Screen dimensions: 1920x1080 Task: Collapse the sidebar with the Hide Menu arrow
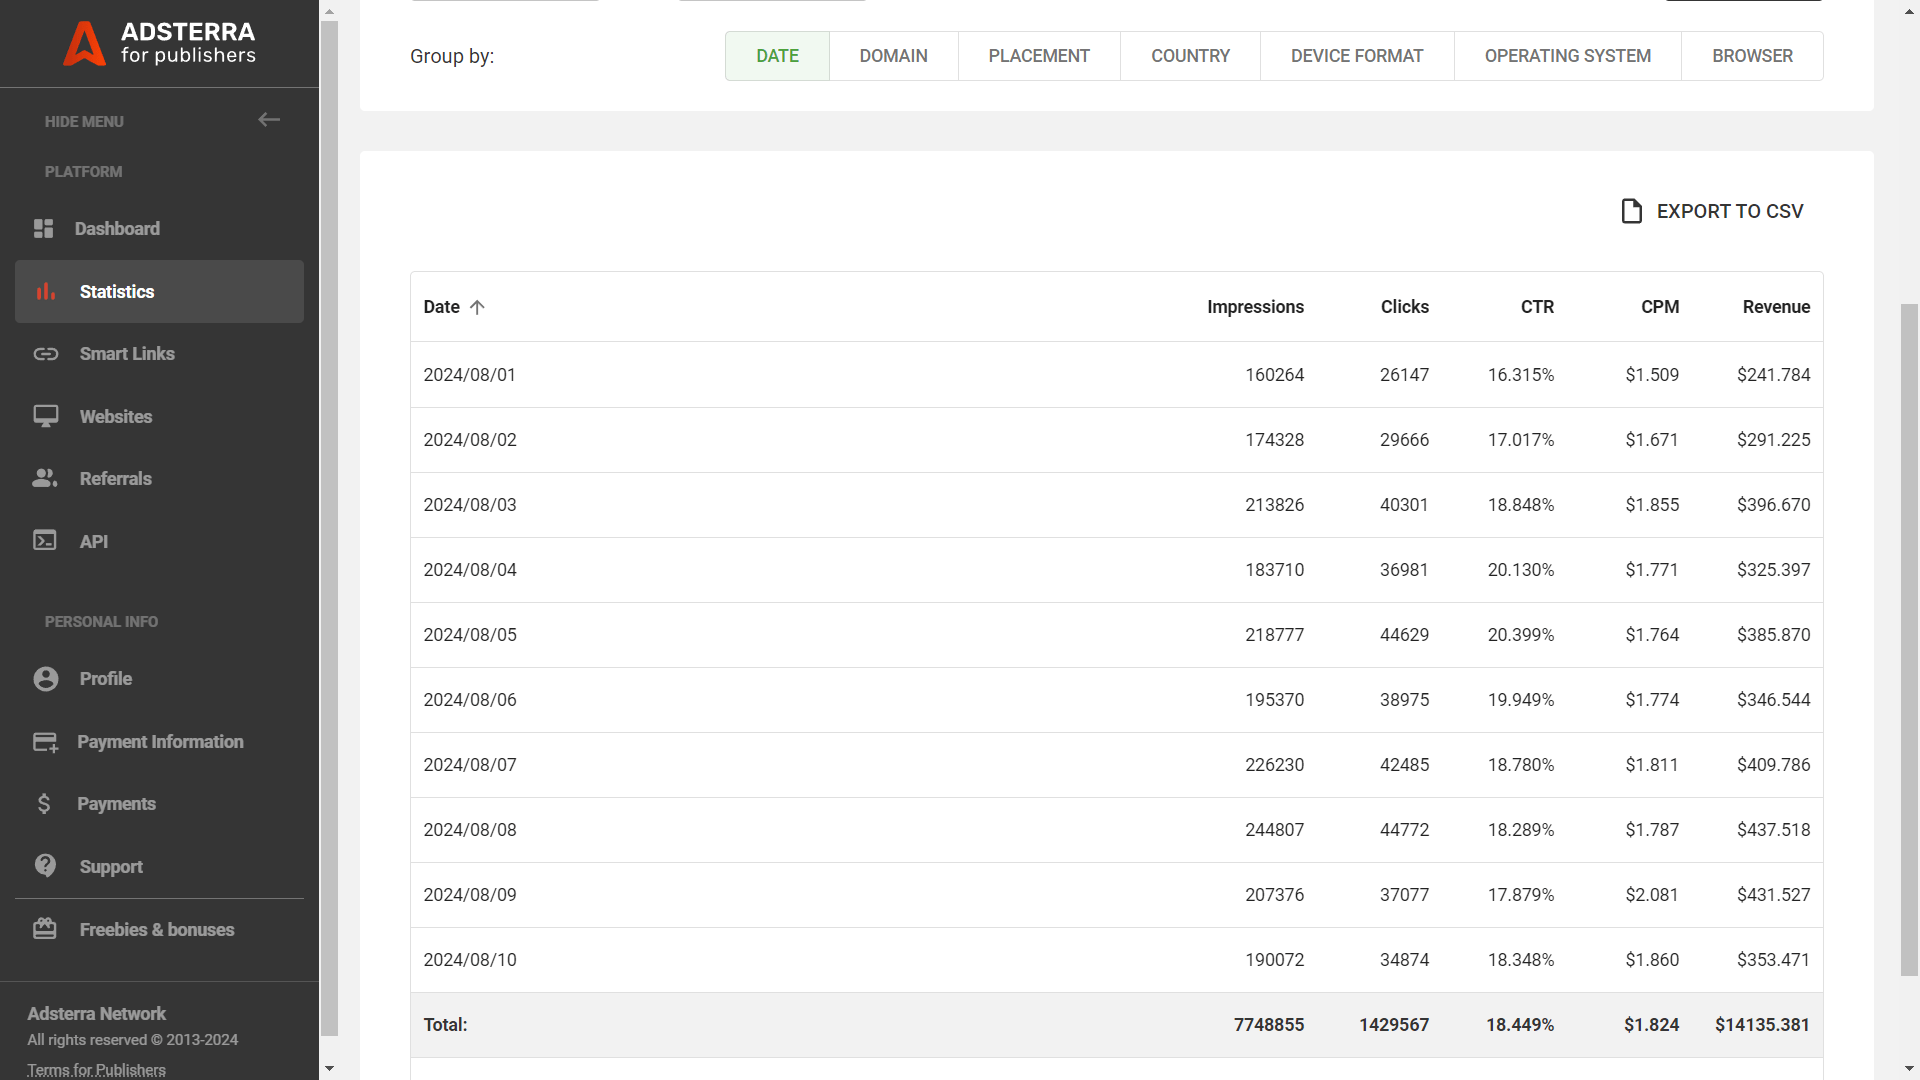pos(268,119)
